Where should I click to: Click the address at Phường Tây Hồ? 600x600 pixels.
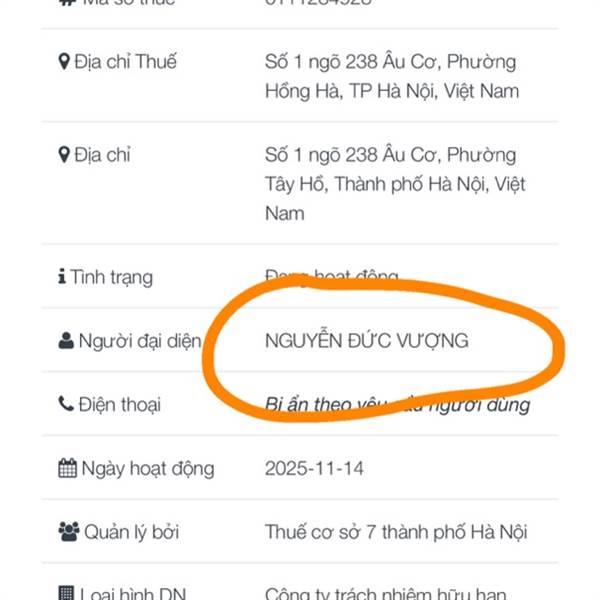[x=394, y=184]
